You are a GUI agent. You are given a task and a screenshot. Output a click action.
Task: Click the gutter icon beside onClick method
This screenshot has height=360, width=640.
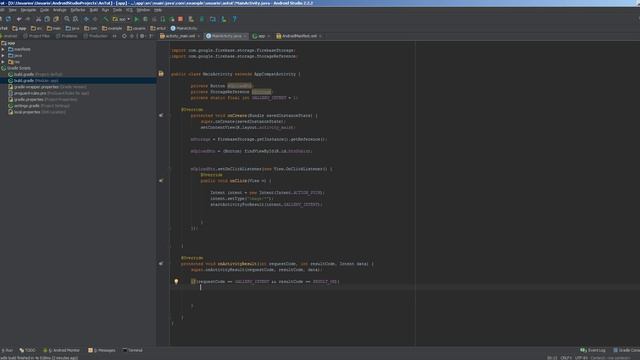161,180
